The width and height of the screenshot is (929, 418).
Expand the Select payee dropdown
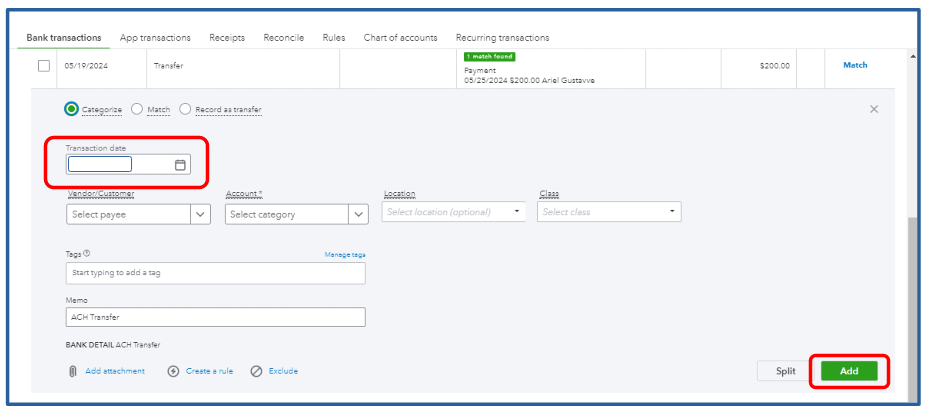[201, 214]
